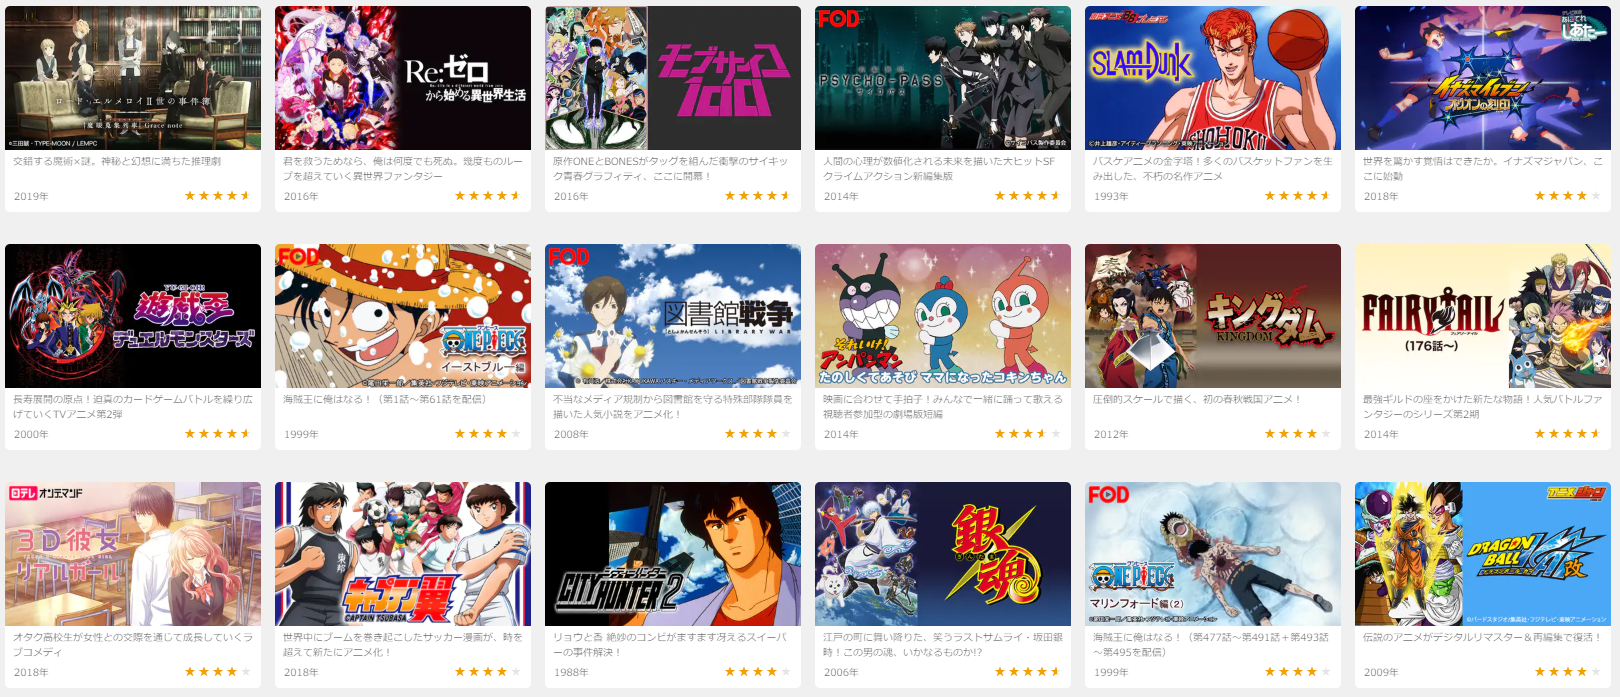The image size is (1620, 697).
Task: Click the Anpanman movie thumbnail
Action: (943, 316)
